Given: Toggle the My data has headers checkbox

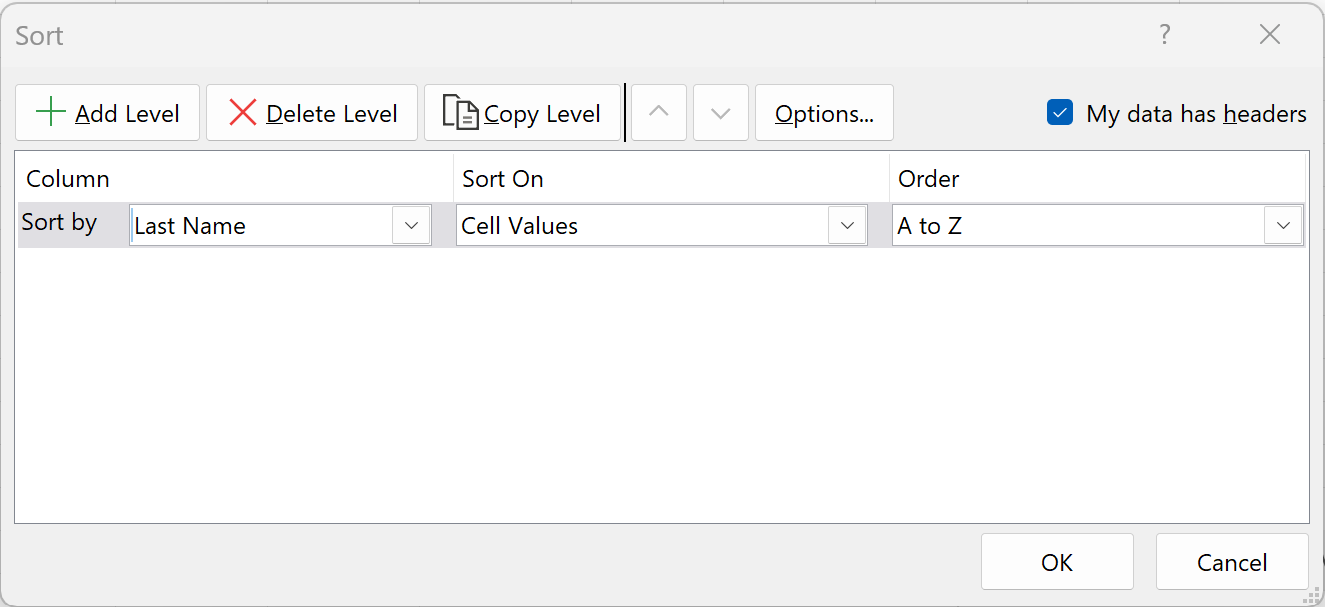Looking at the screenshot, I should [x=1060, y=113].
